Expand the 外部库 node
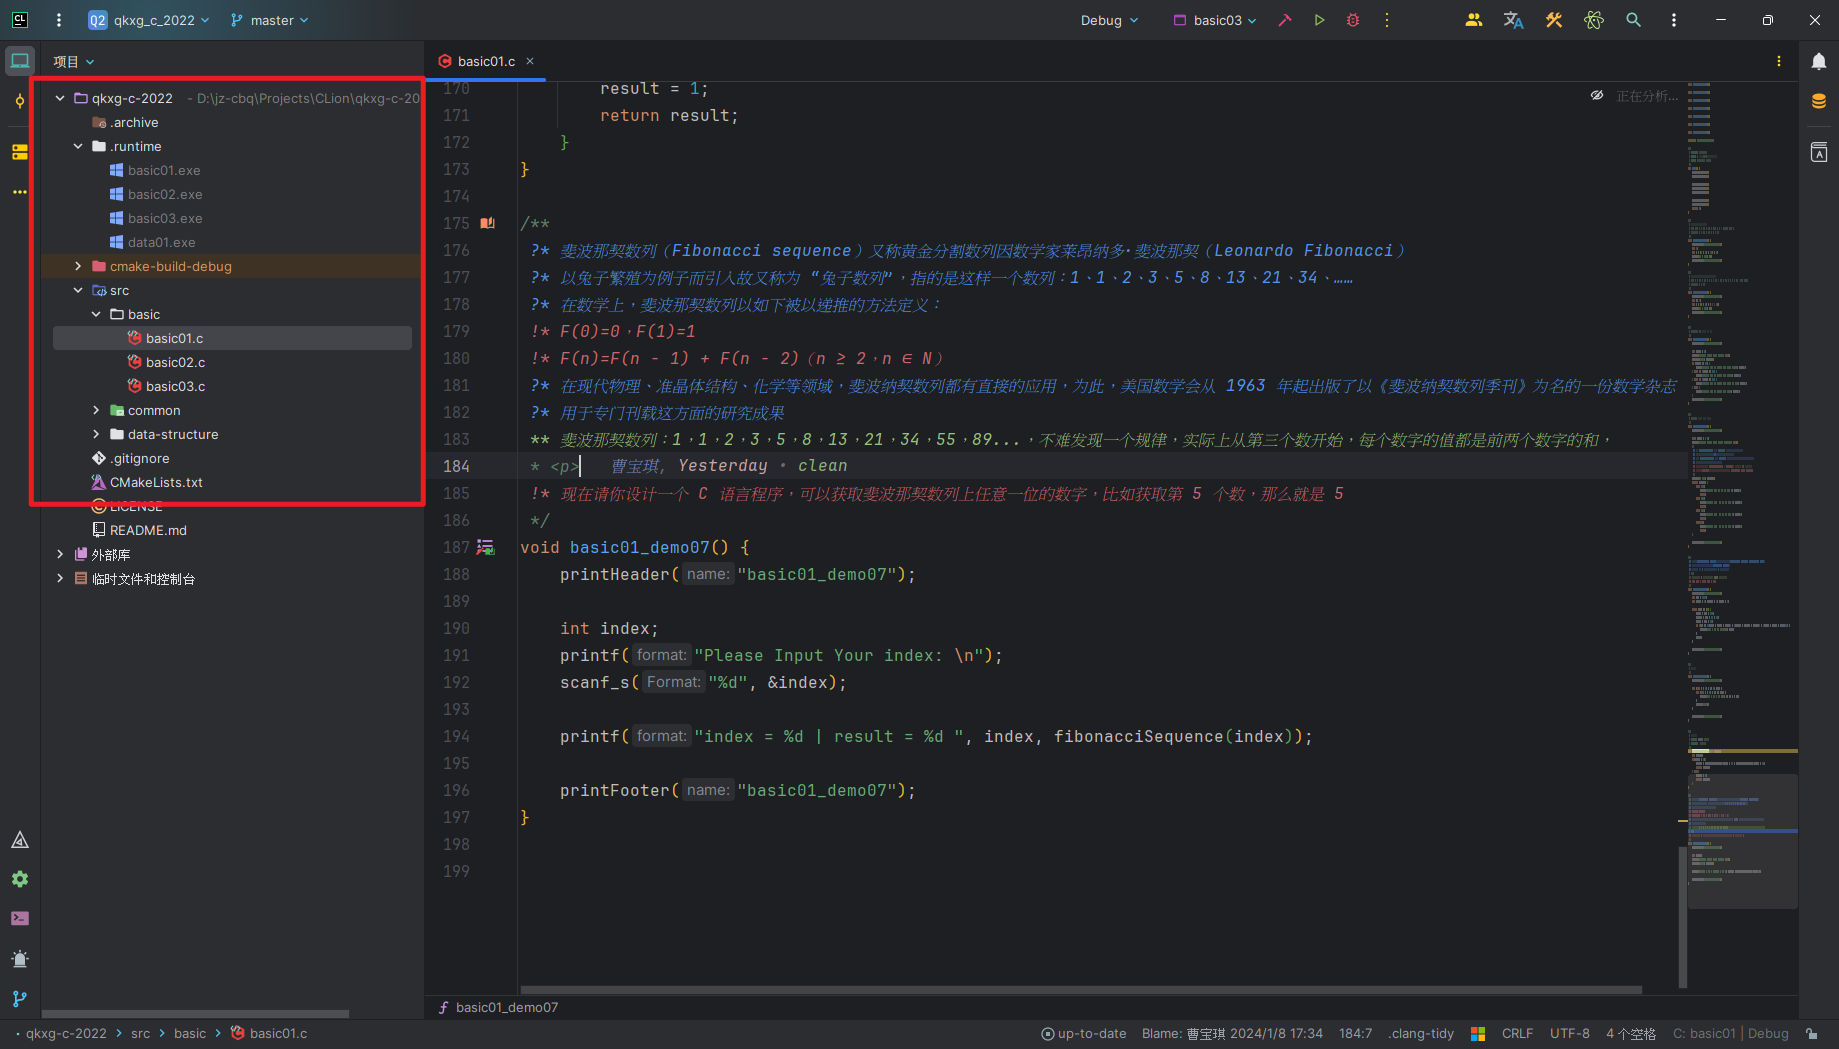Viewport: 1839px width, 1049px height. (60, 554)
